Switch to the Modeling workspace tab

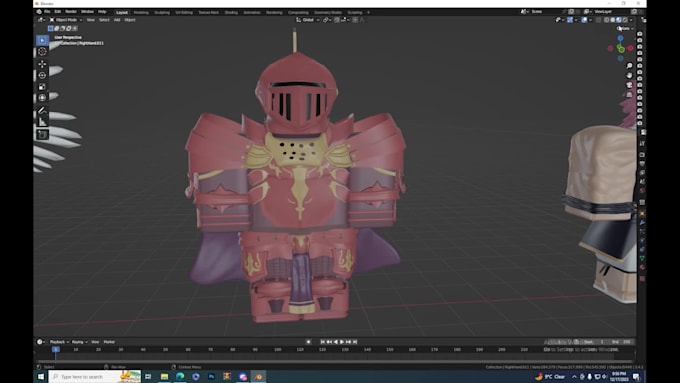pos(141,13)
